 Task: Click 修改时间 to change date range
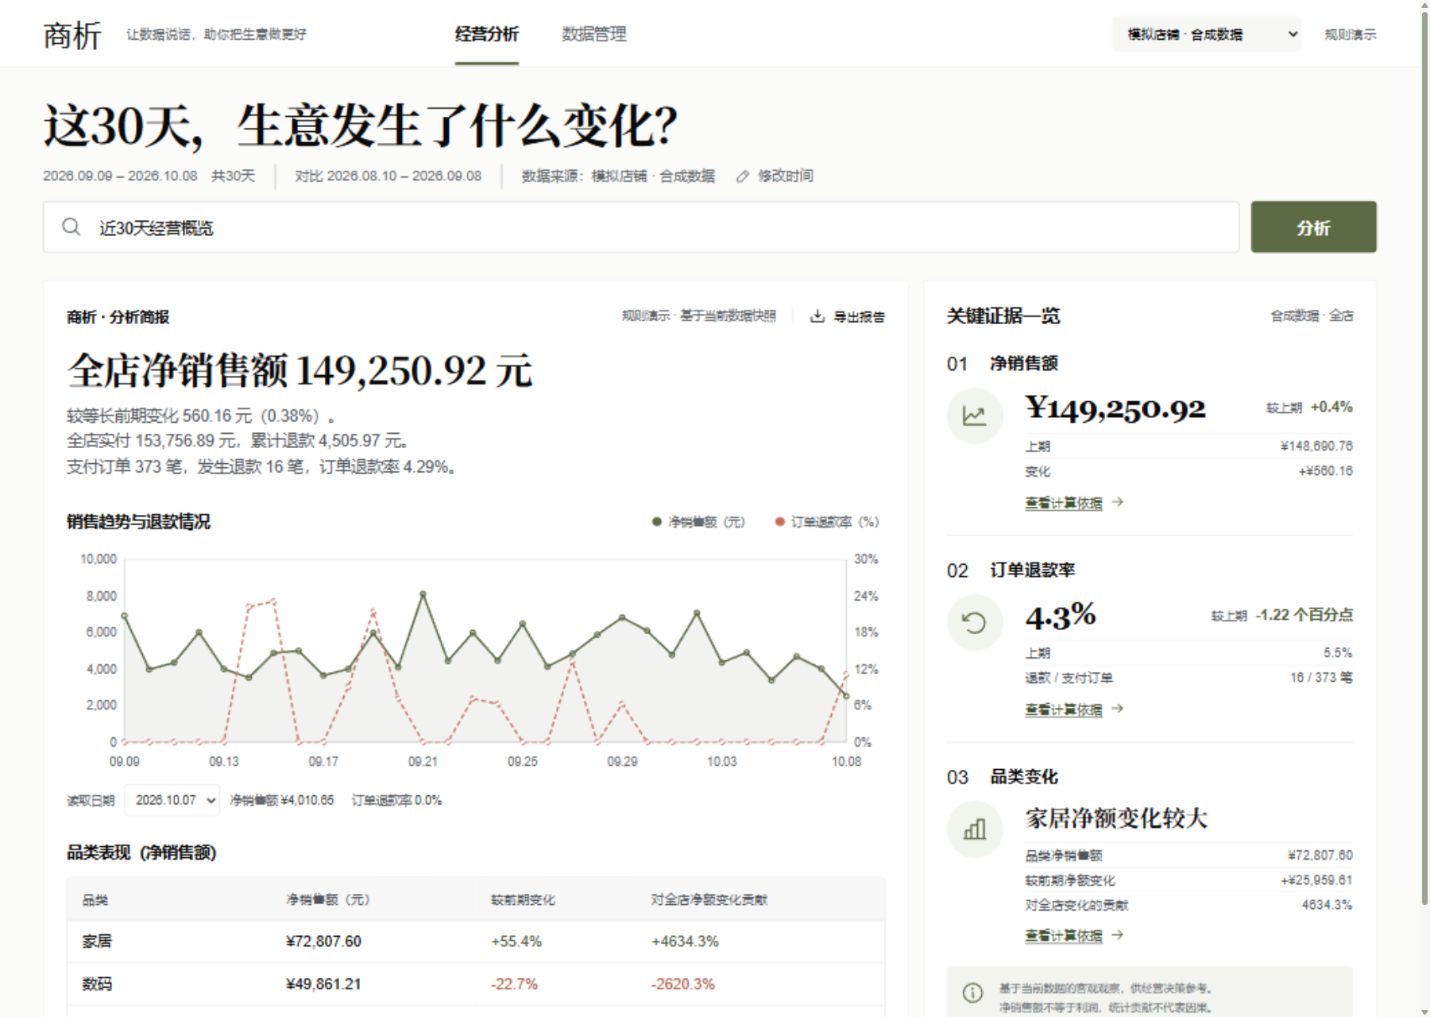click(x=785, y=176)
